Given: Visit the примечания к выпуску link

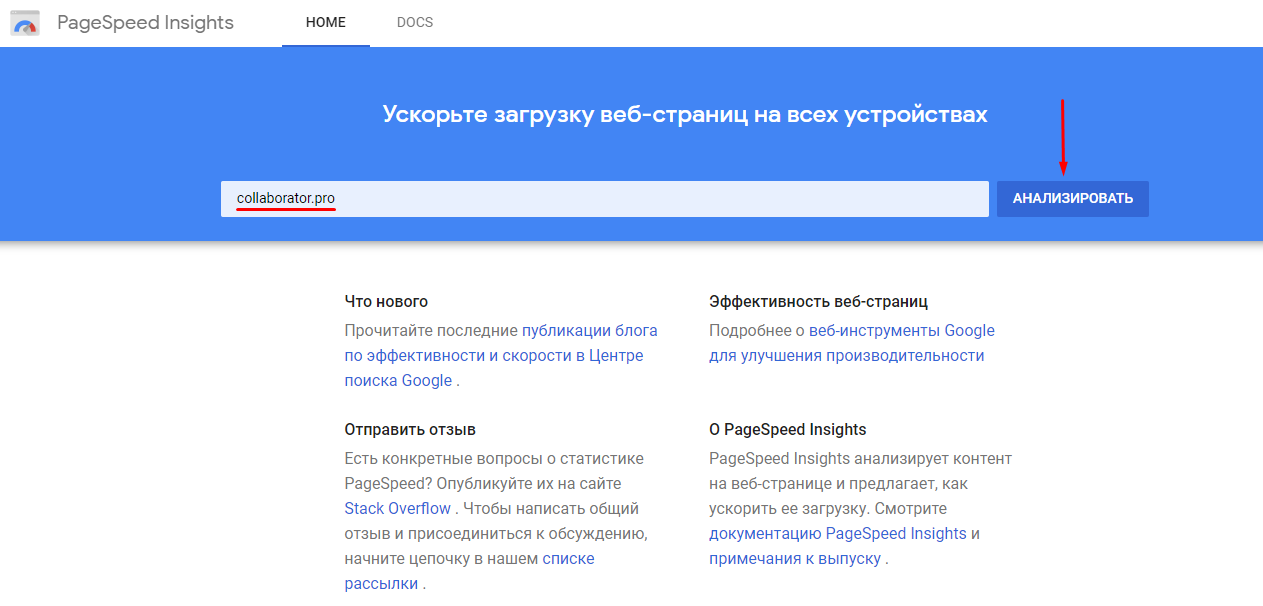Looking at the screenshot, I should pyautogui.click(x=794, y=559).
